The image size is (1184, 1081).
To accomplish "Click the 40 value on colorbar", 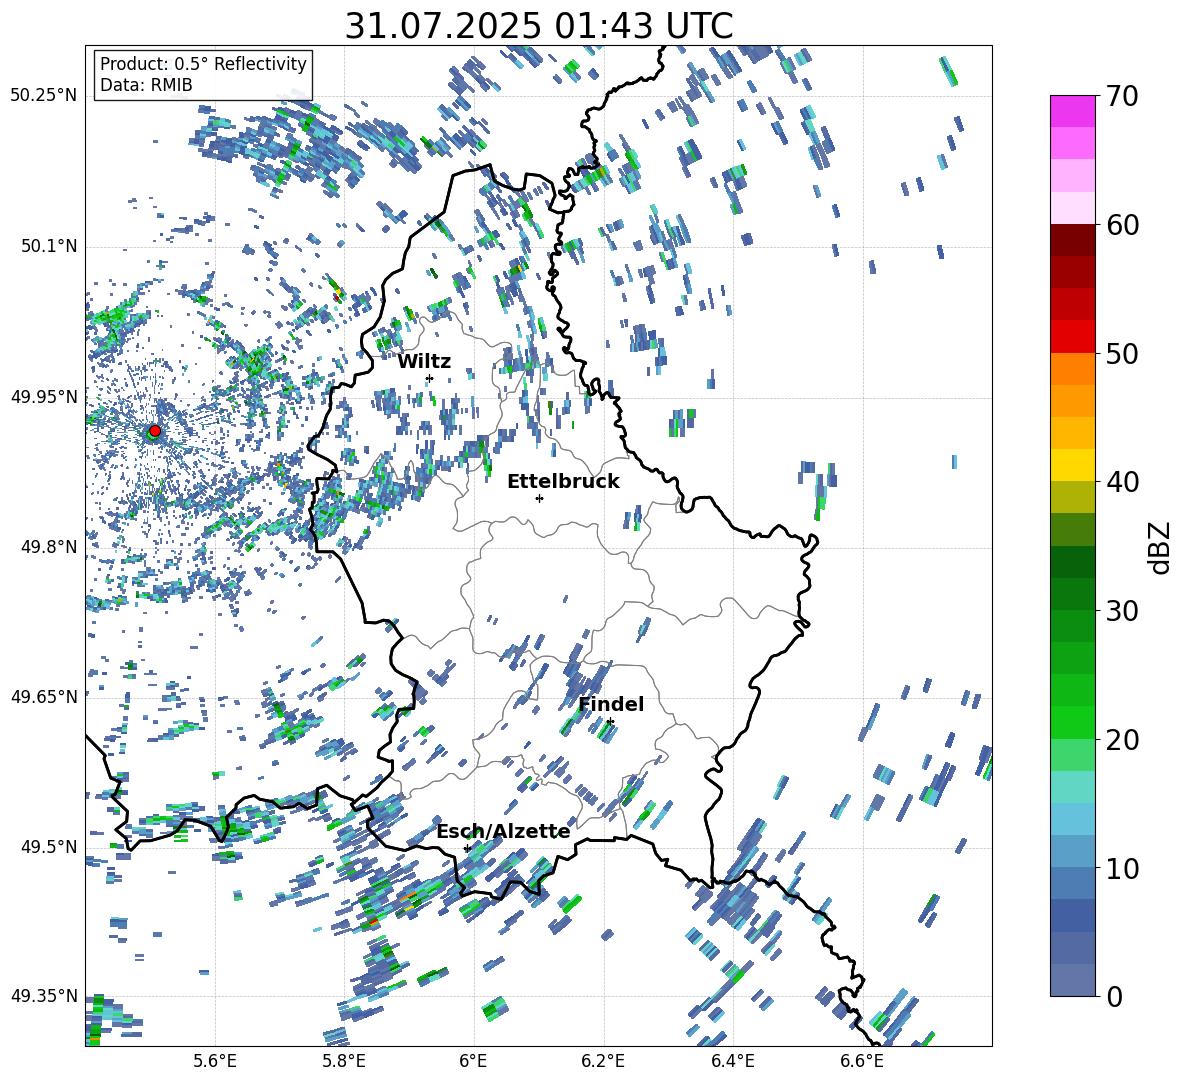I will [1122, 482].
